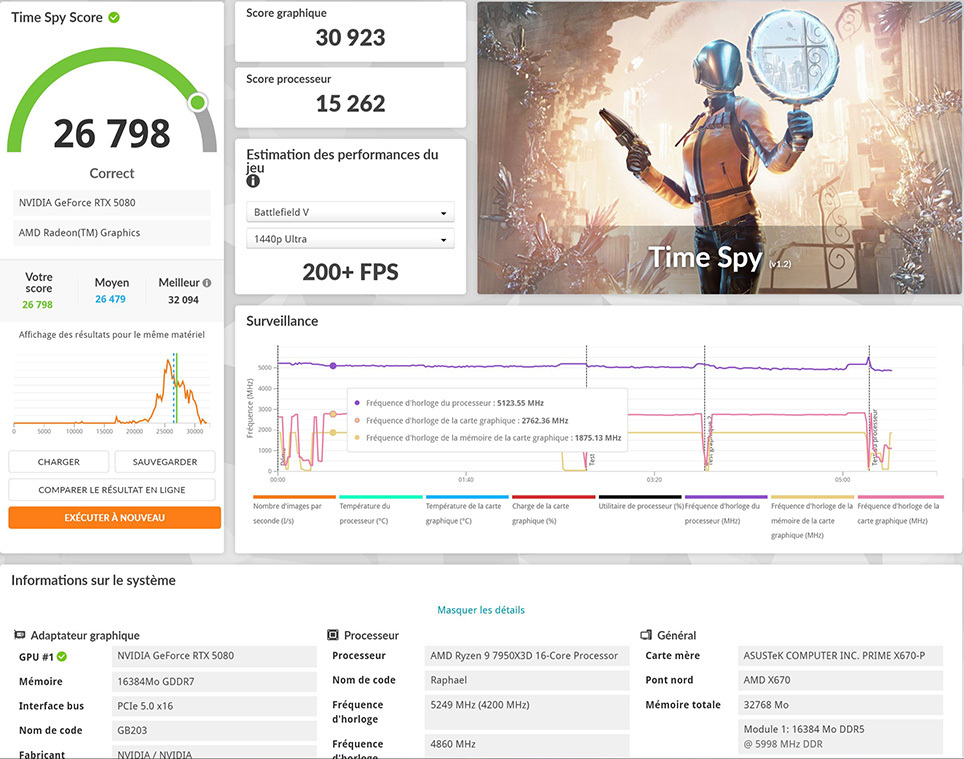Click the green validation checkmark beside Time Spy Score

(114, 18)
